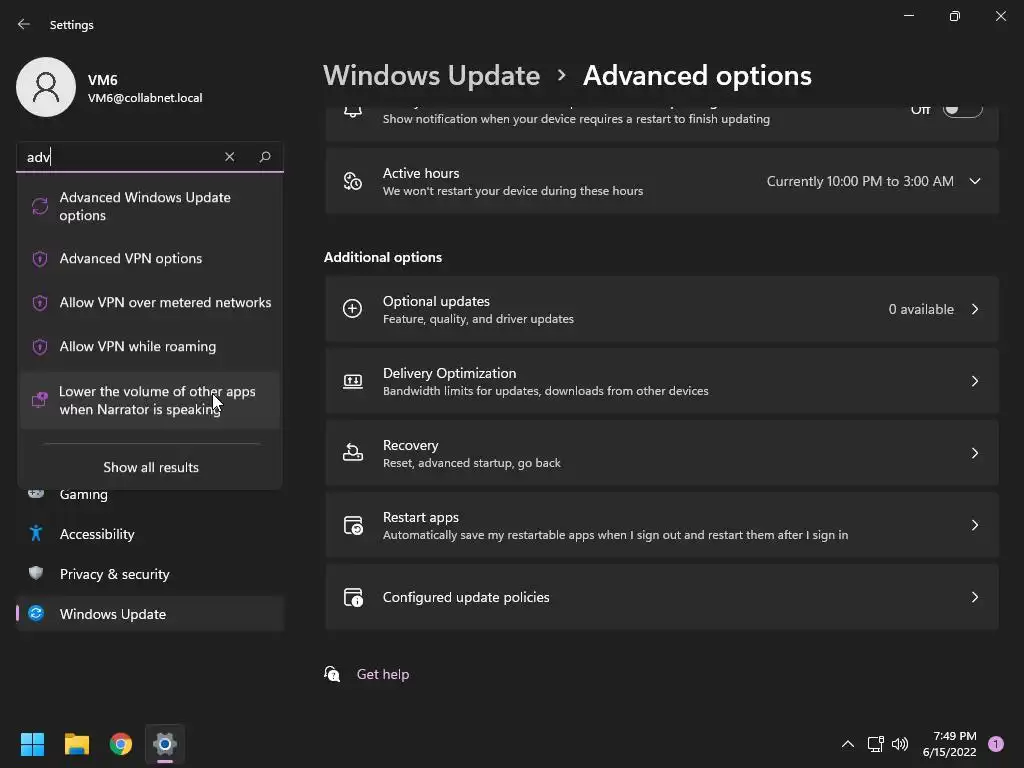Click the VPN while roaming shield icon
Viewport: 1024px width, 768px height.
pyautogui.click(x=40, y=347)
